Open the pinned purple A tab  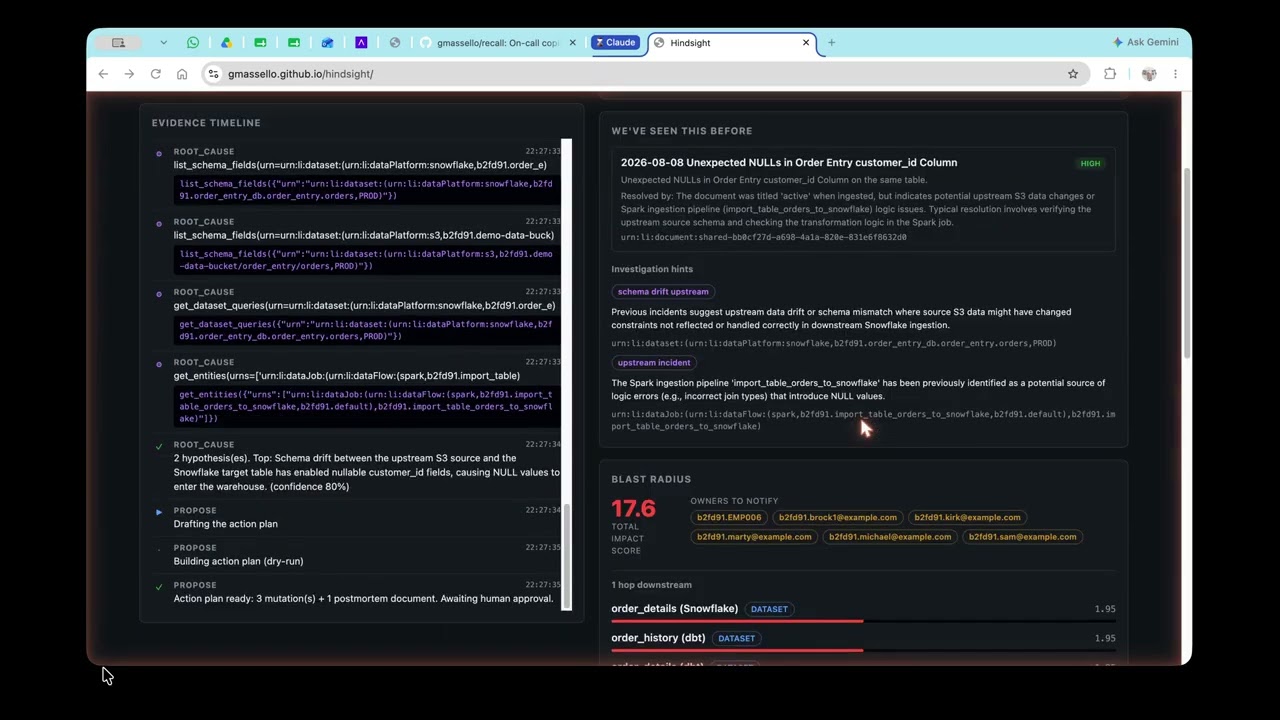click(361, 43)
